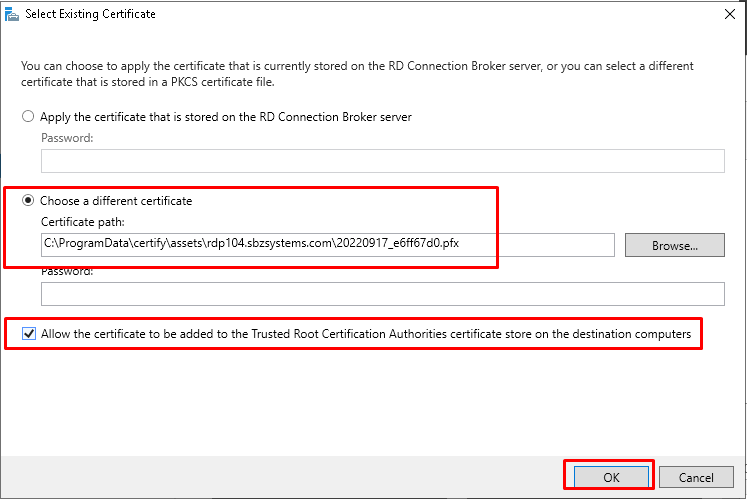The height and width of the screenshot is (499, 747).
Task: Select the RD Connection Broker certificate radio button
Action: (x=28, y=117)
